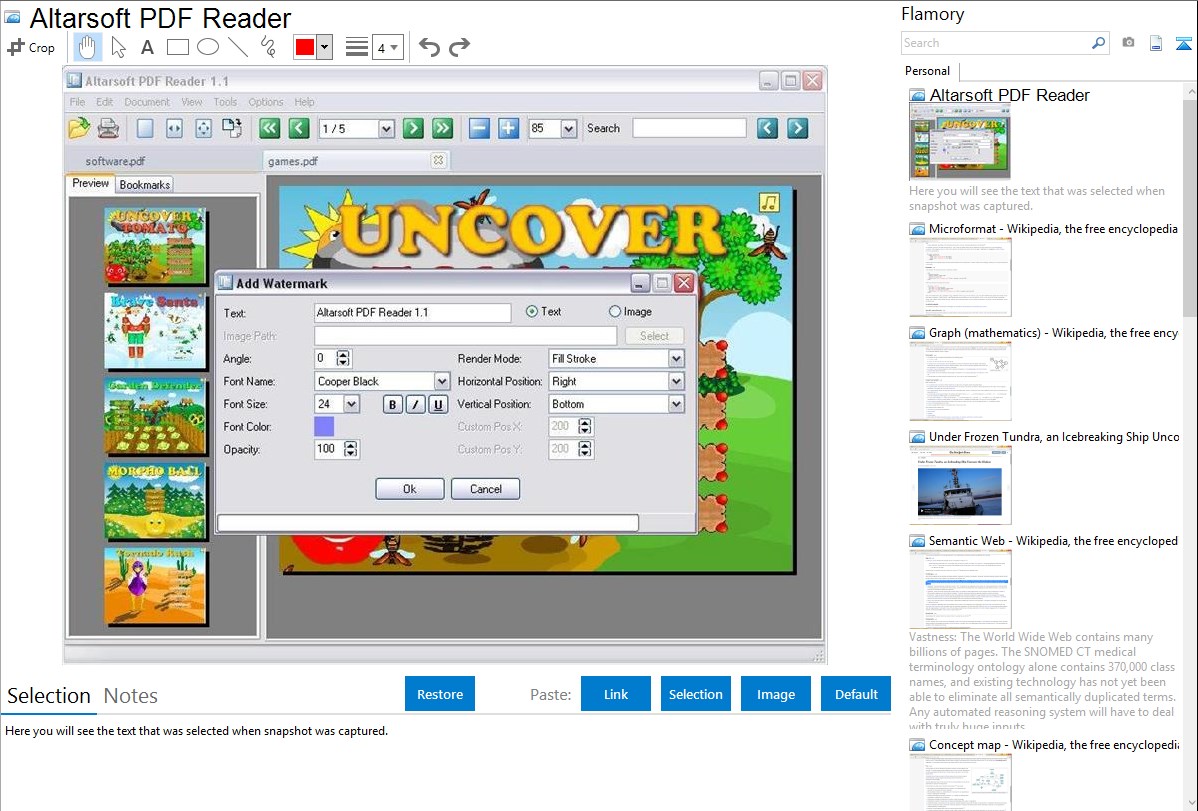Close the games.pdf tab
Image resolution: width=1198 pixels, height=811 pixels.
438,160
